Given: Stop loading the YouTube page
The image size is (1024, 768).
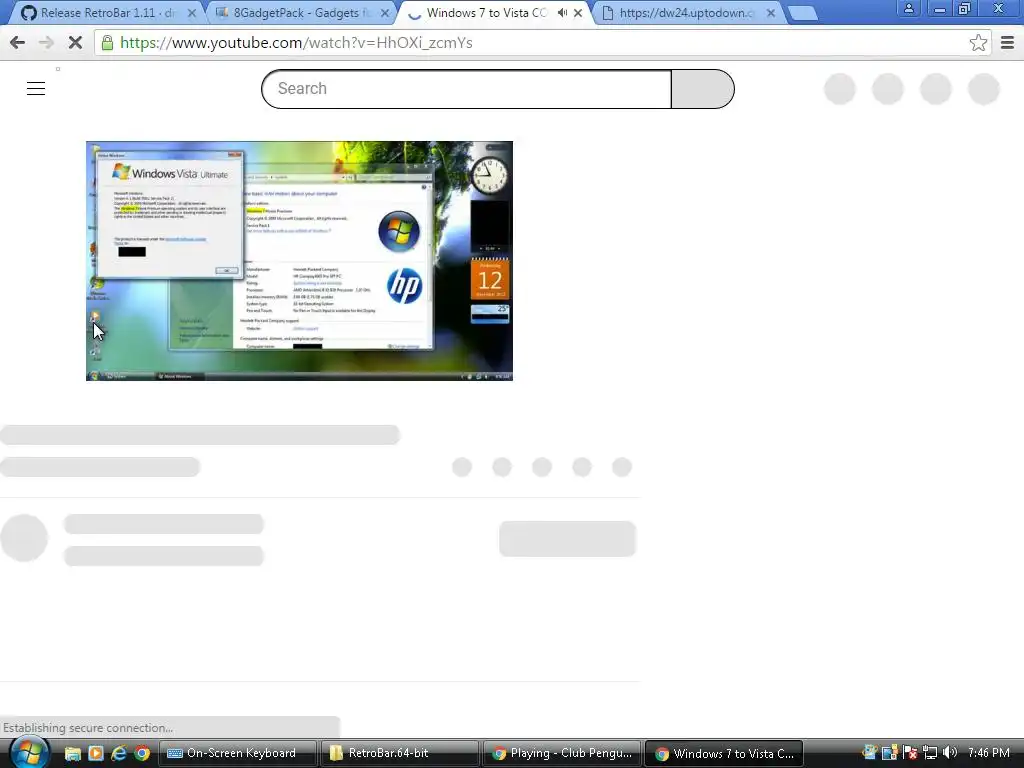Looking at the screenshot, I should pyautogui.click(x=75, y=43).
